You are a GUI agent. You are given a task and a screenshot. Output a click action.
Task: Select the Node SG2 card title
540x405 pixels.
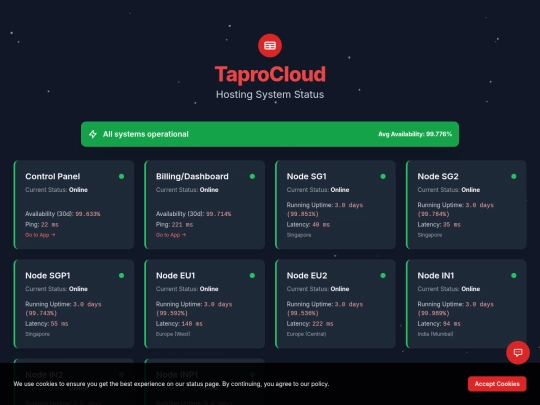click(438, 176)
